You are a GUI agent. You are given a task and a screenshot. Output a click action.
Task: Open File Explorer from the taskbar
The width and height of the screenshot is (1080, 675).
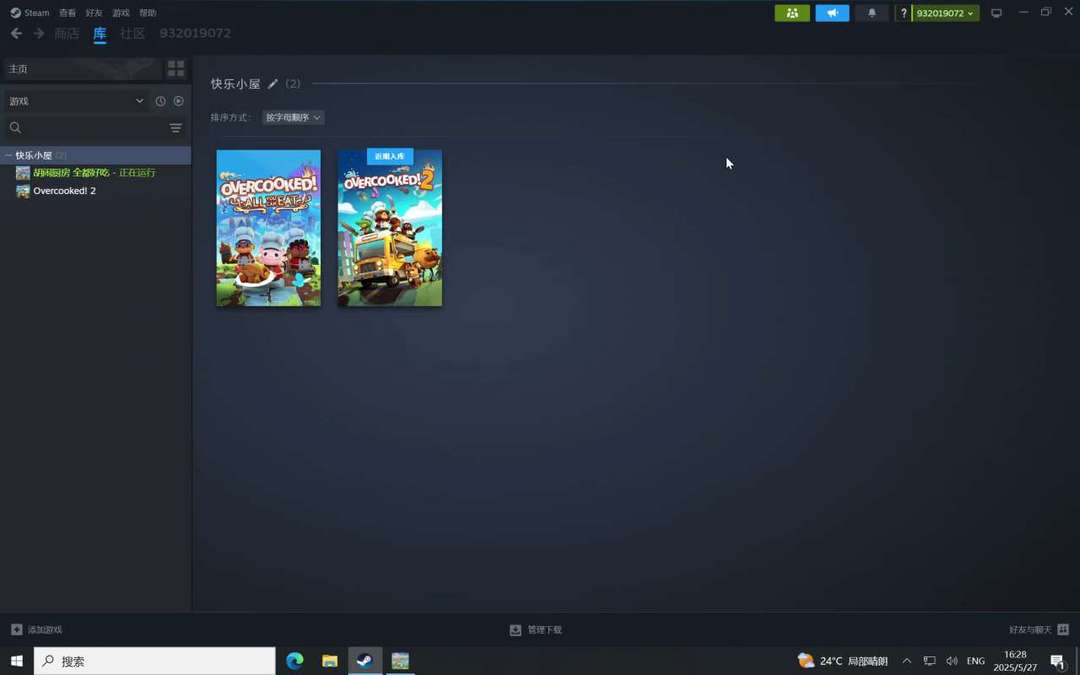tap(330, 661)
